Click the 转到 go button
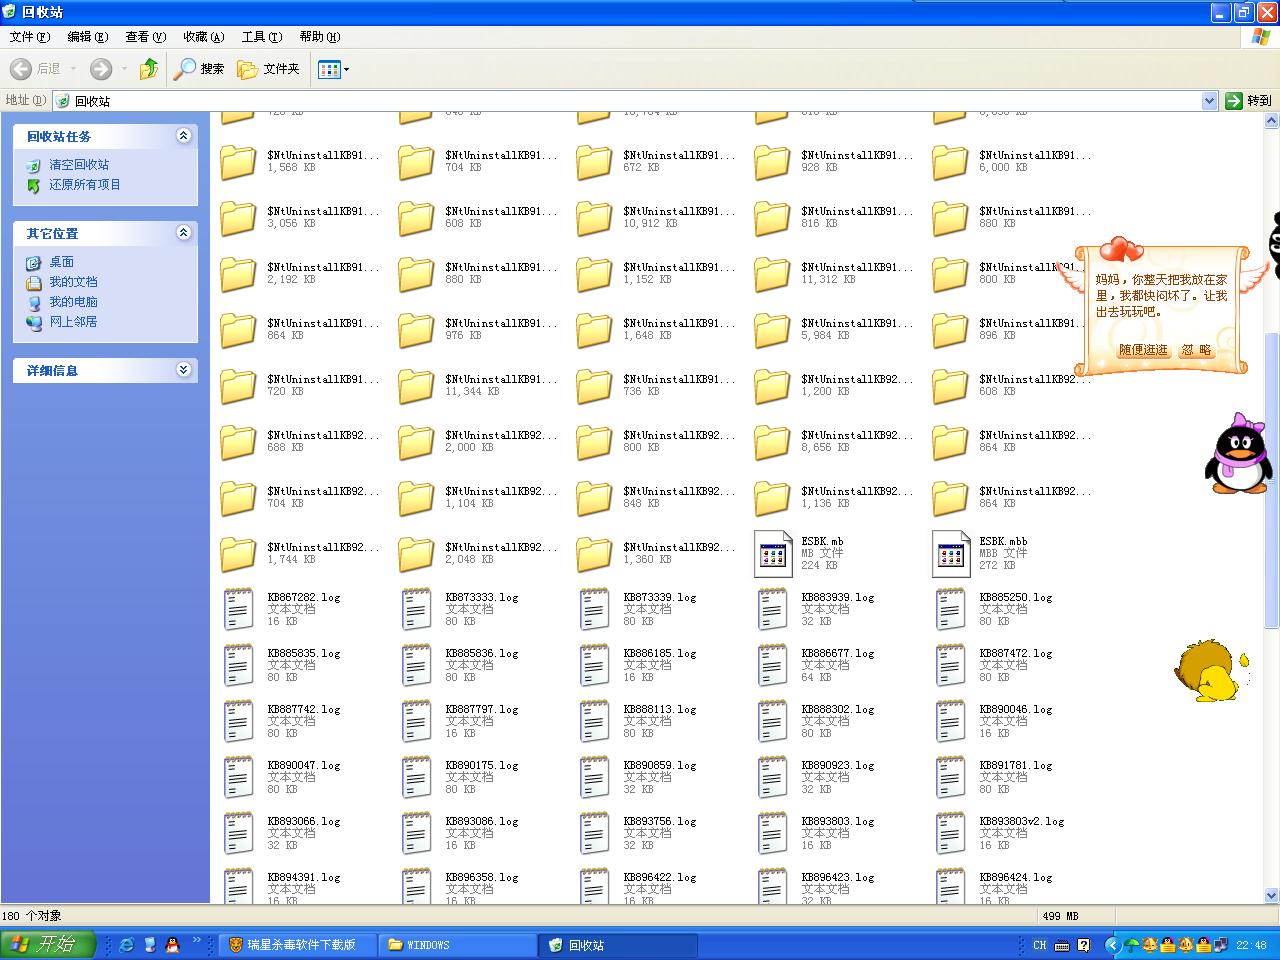Screen dimensions: 1280x960 pos(1249,101)
